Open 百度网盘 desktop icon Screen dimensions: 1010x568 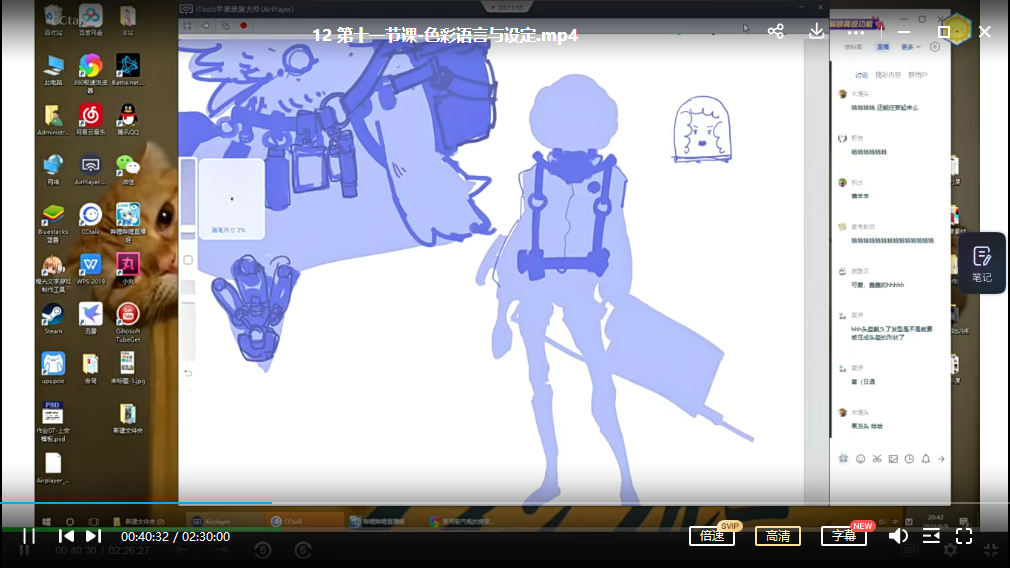[90, 20]
